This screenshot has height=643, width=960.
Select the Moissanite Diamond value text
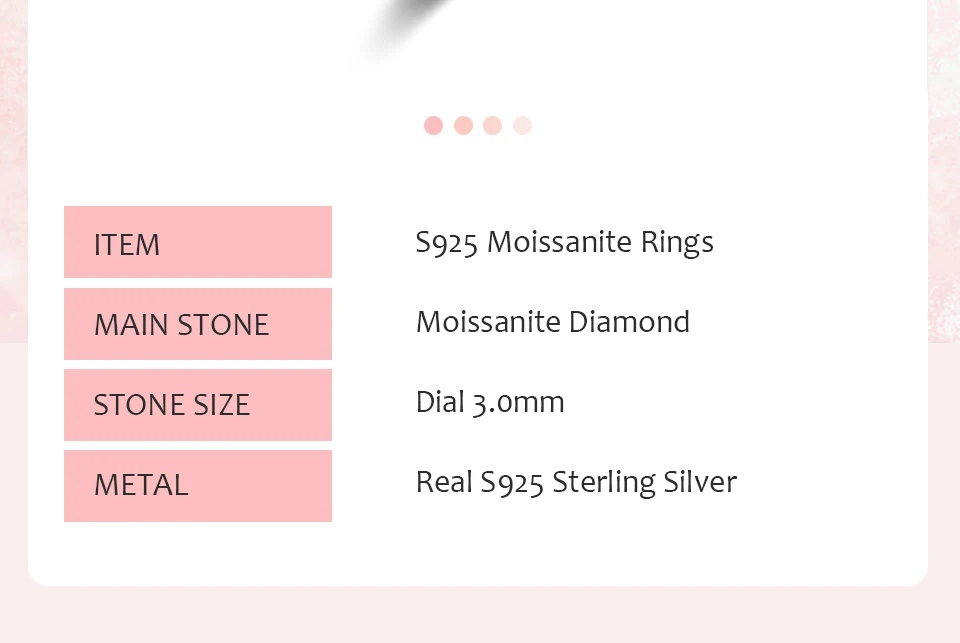pos(552,323)
